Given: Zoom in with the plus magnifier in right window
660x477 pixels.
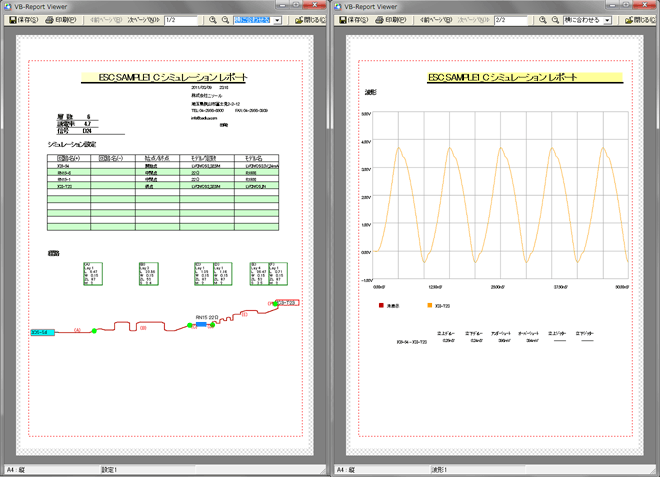Looking at the screenshot, I should [543, 20].
